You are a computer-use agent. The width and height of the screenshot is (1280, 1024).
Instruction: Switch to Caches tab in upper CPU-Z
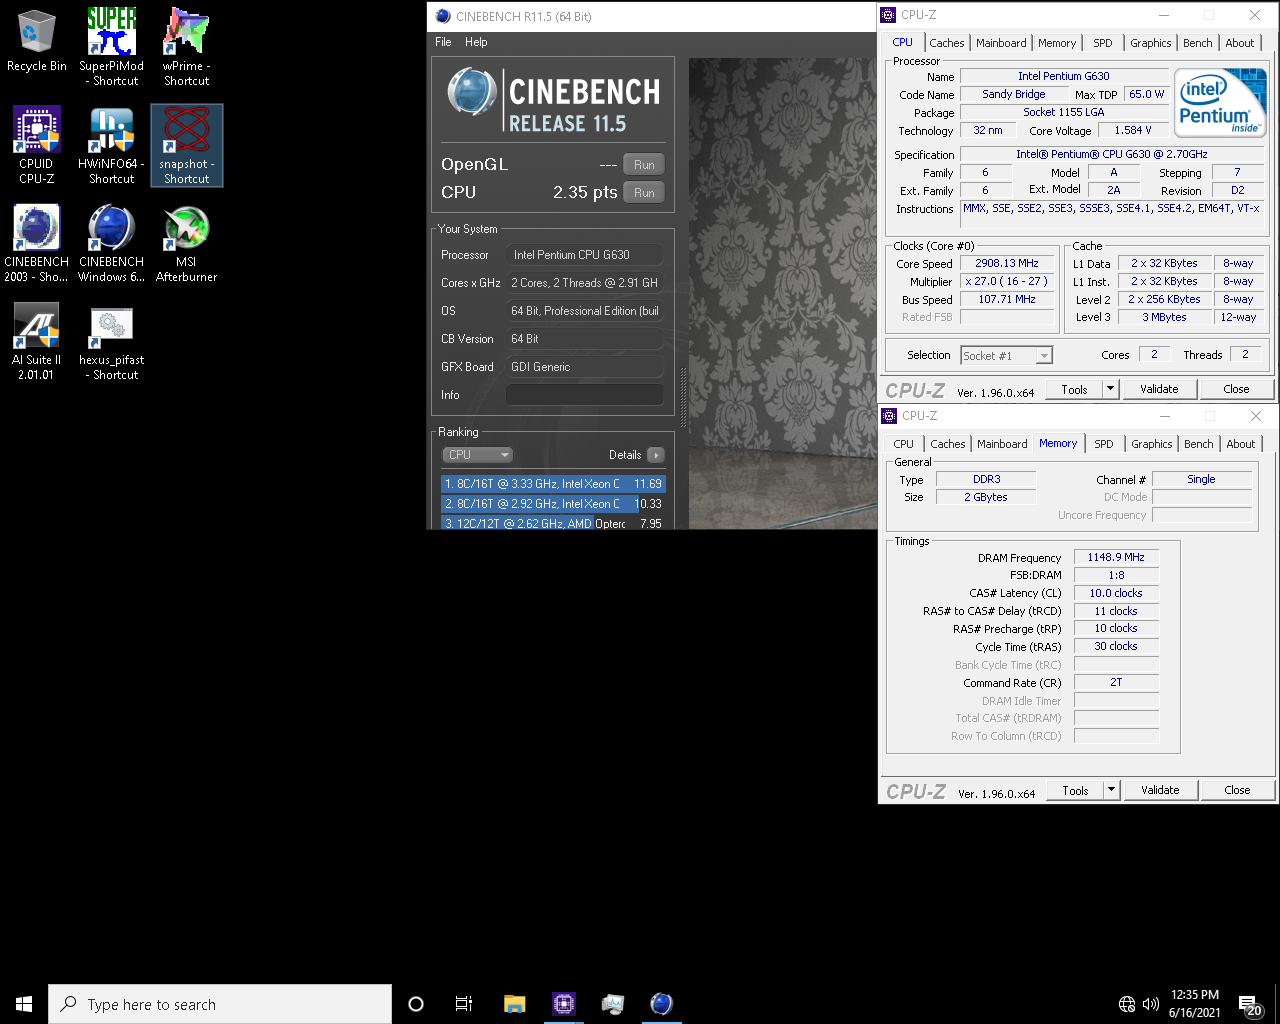pyautogui.click(x=947, y=43)
